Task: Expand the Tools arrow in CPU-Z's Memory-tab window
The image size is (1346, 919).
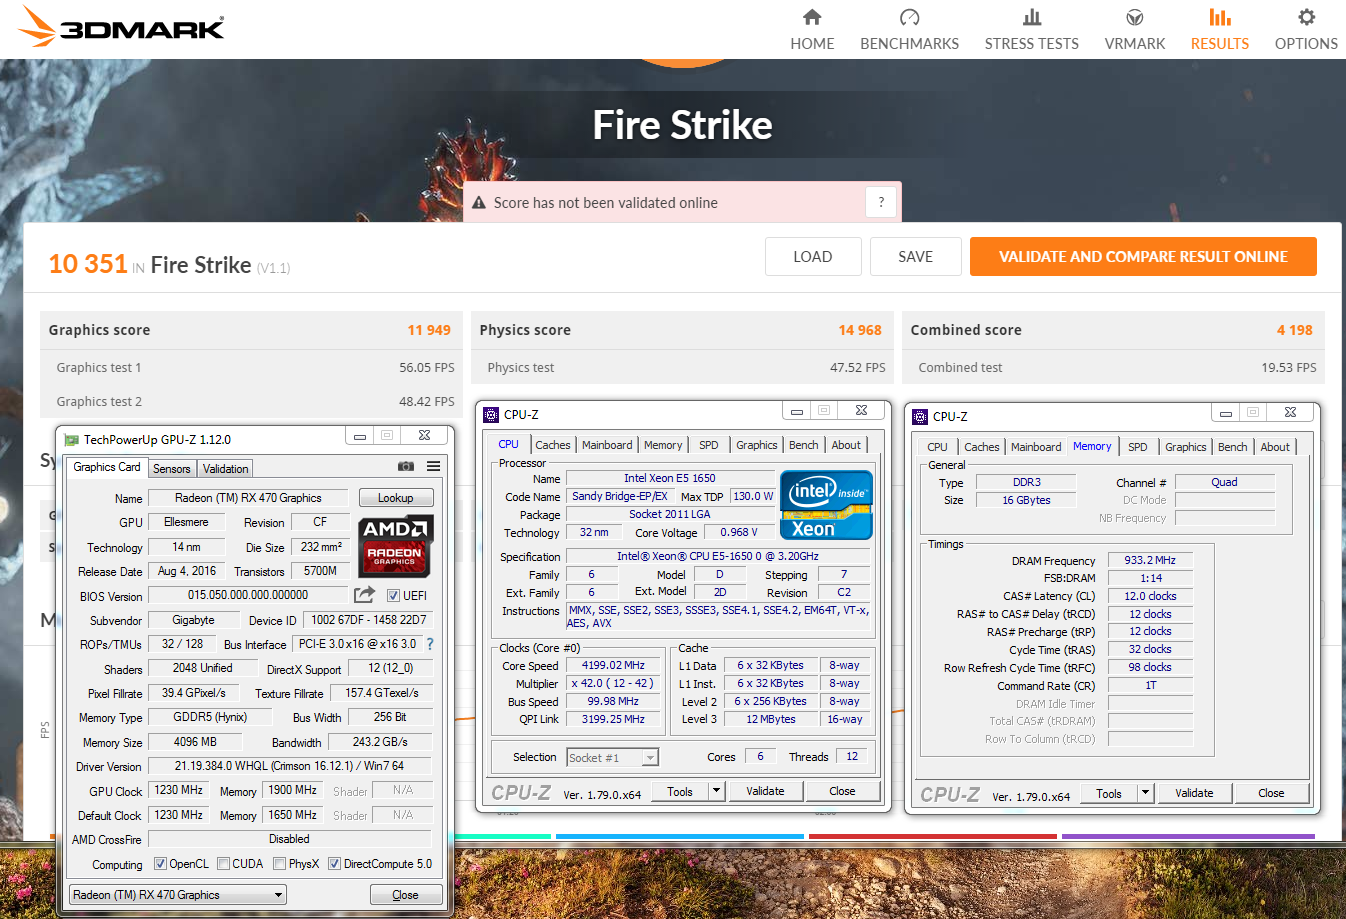Action: pos(1145,793)
